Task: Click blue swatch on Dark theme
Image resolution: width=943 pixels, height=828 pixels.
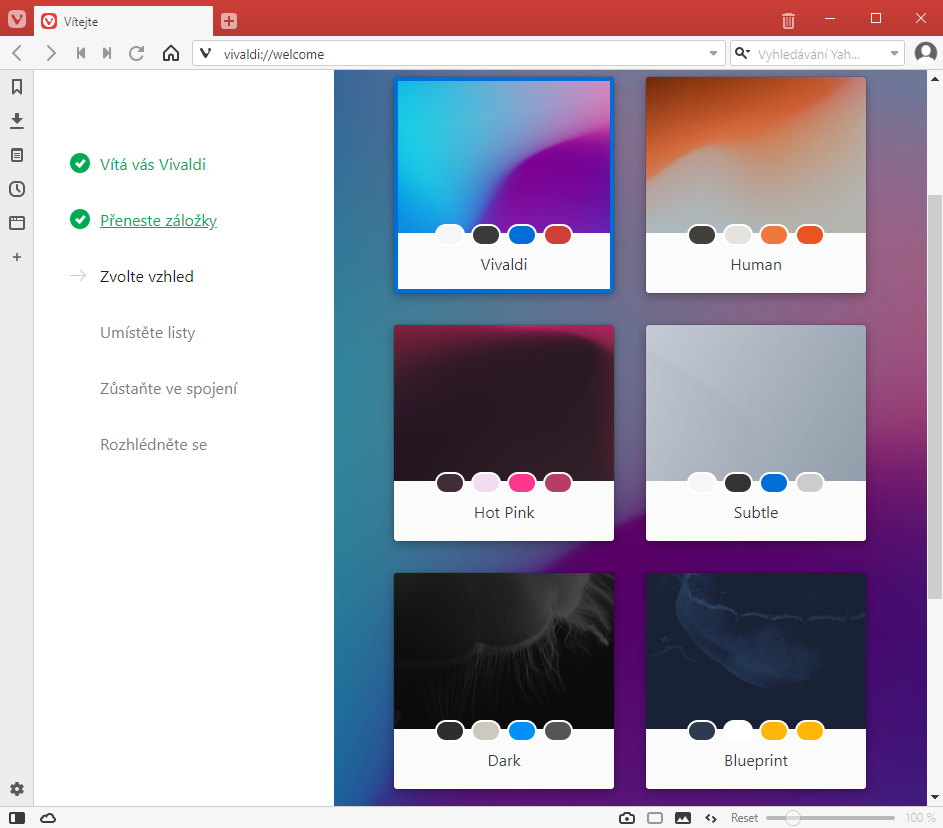Action: coord(521,731)
